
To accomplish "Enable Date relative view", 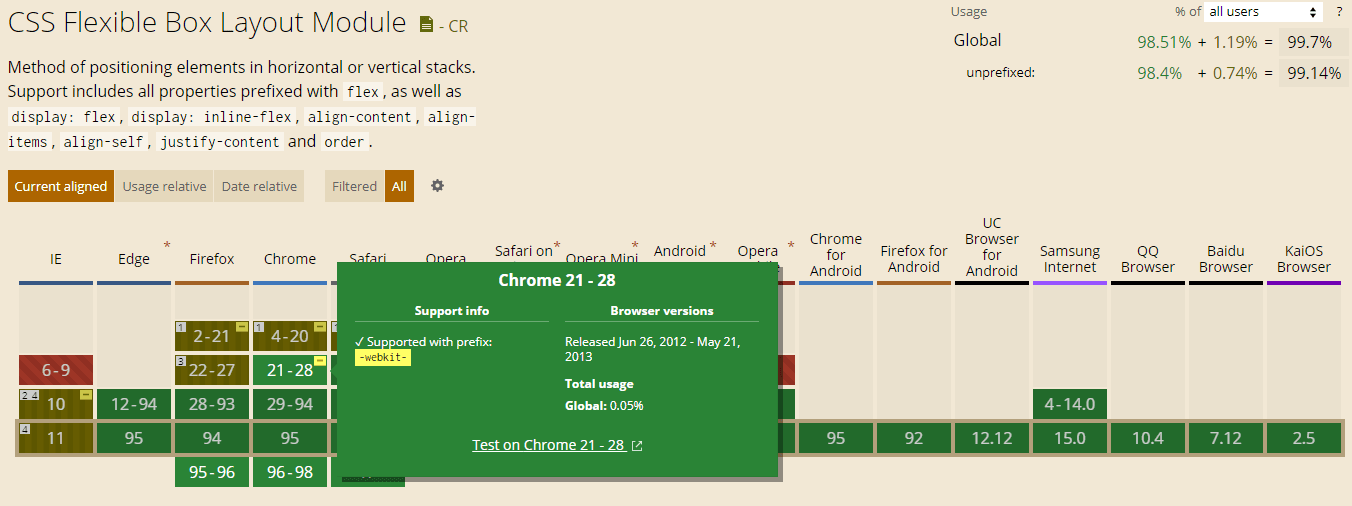I will coord(259,186).
